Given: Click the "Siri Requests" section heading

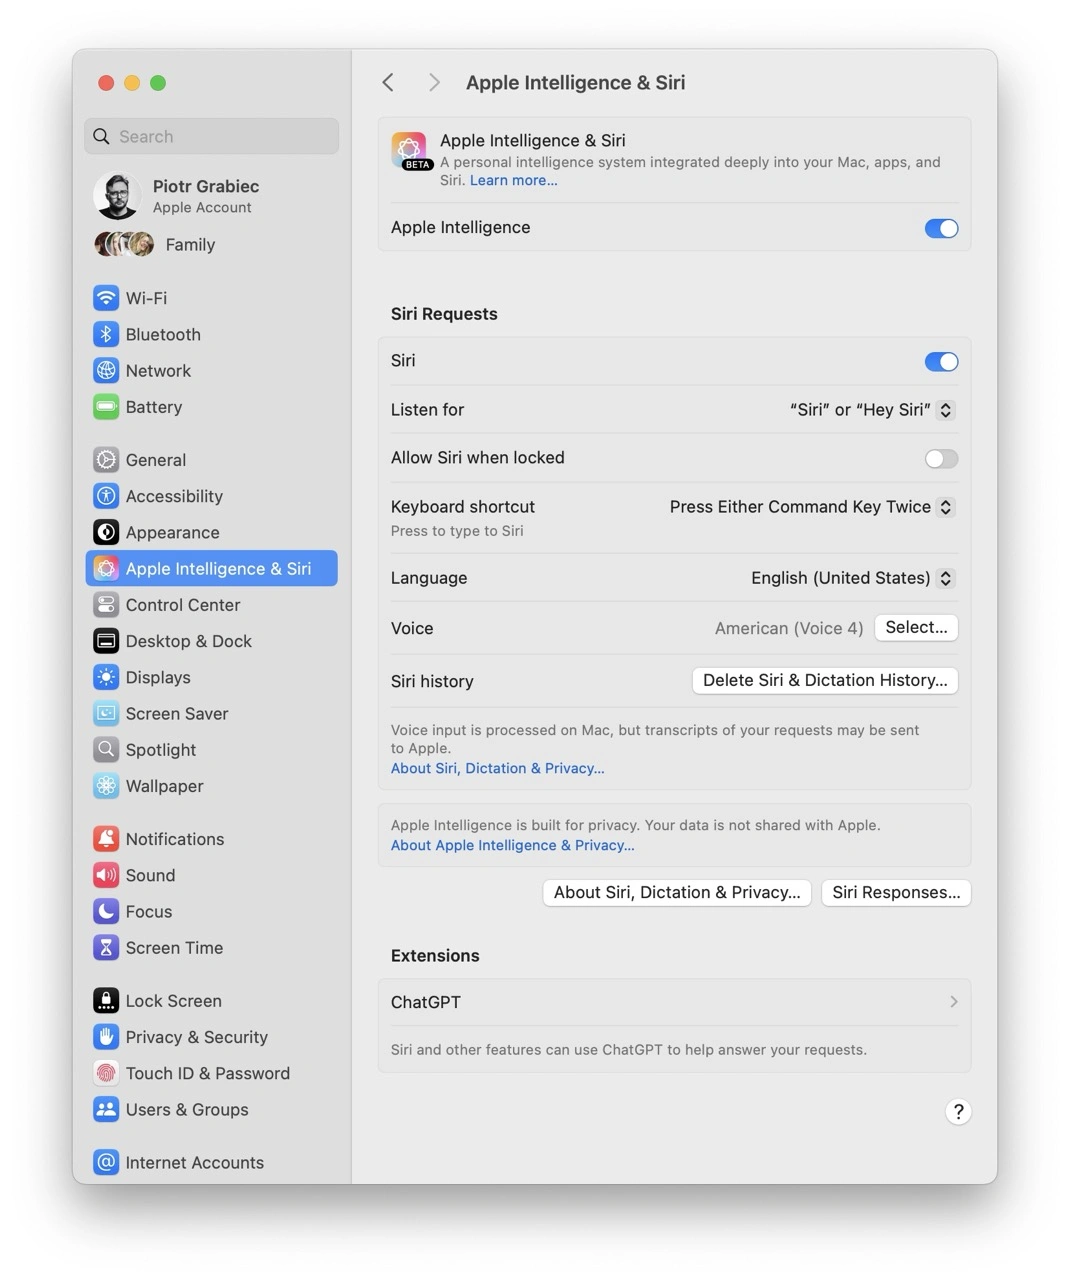Looking at the screenshot, I should click(x=444, y=314).
